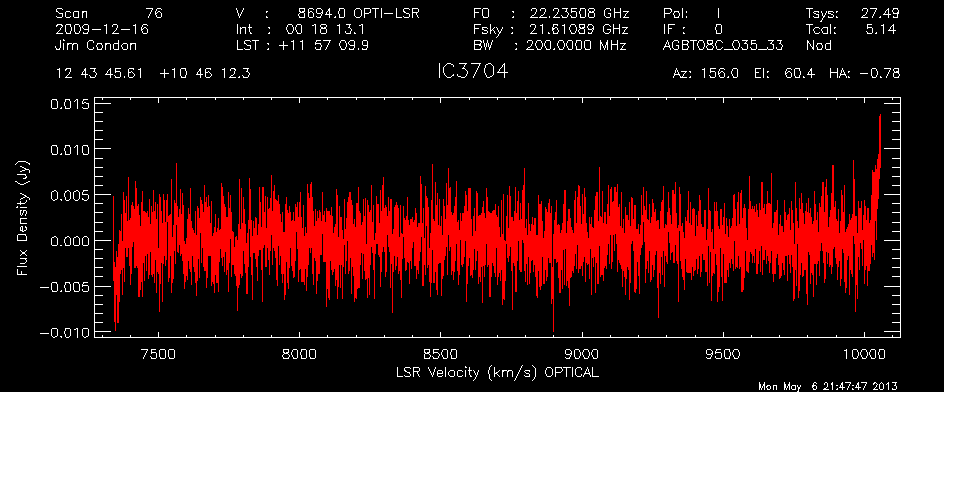Click the 9000 x-axis tick label
This screenshot has height=490, width=962.
582,354
